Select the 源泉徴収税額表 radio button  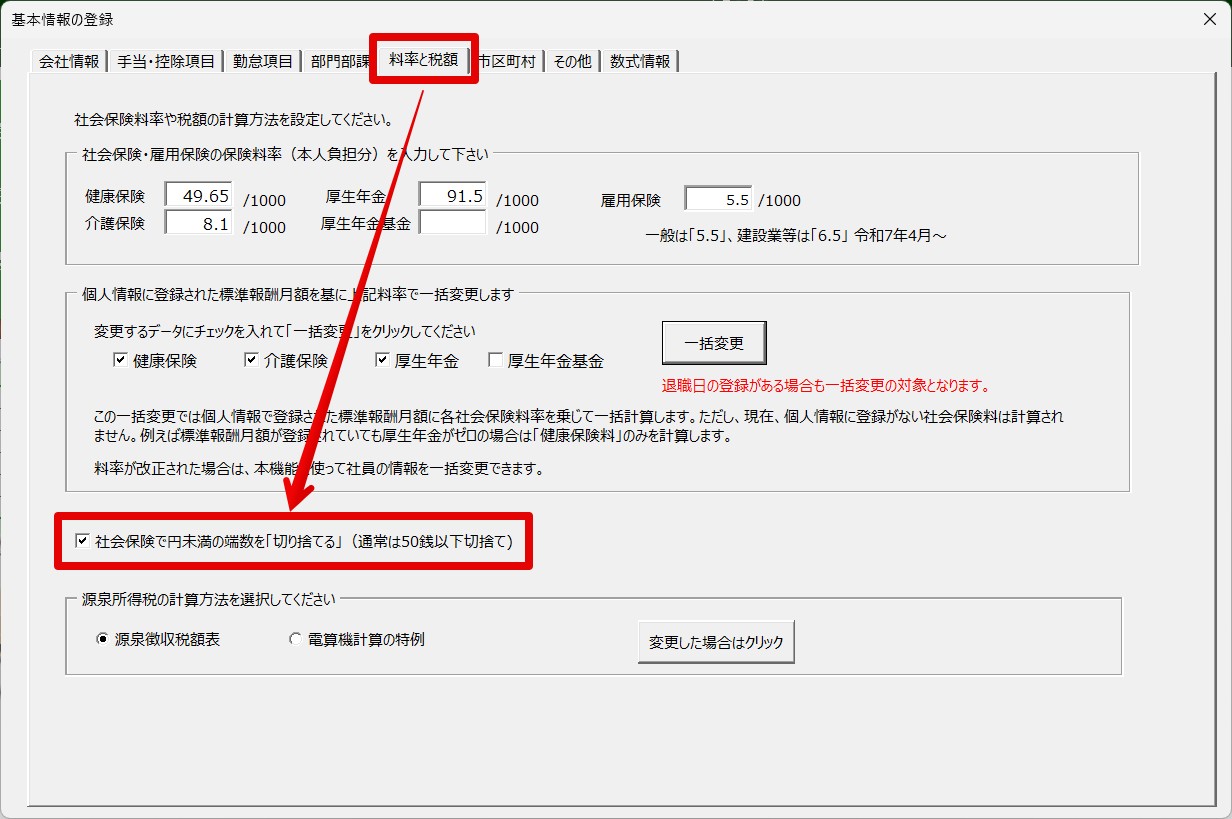tap(102, 640)
